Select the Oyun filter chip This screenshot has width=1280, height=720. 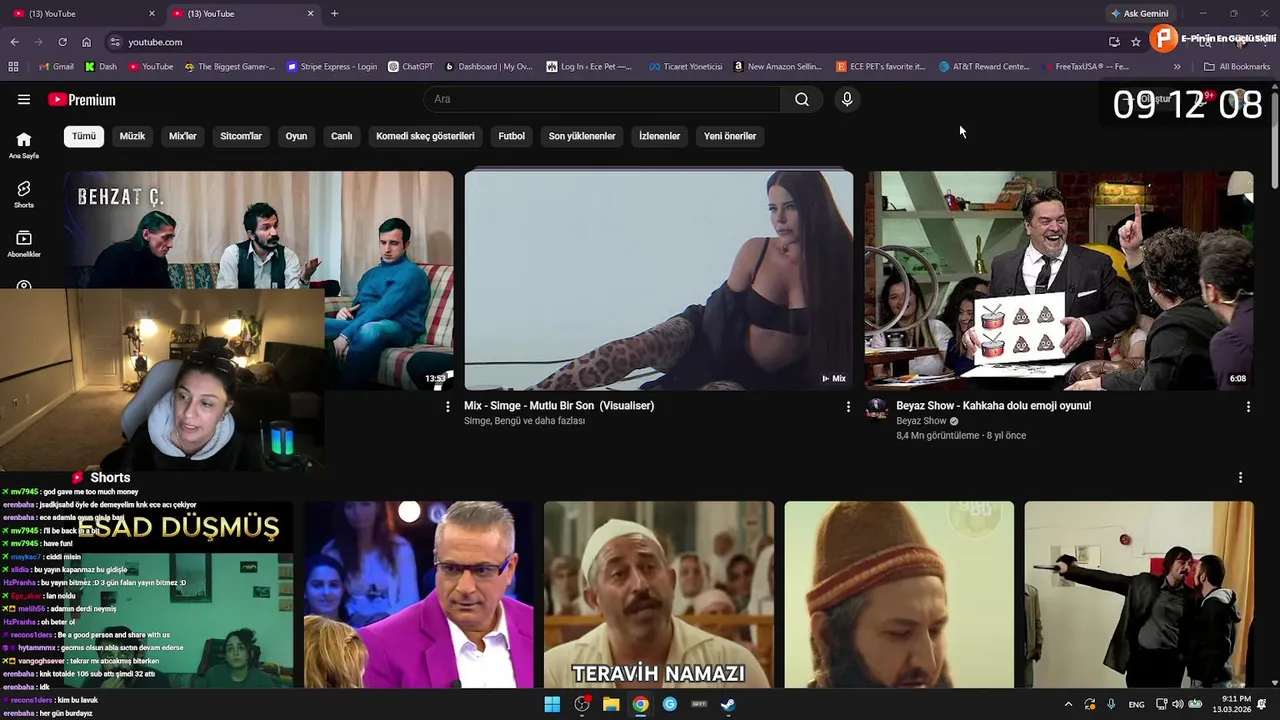click(296, 136)
